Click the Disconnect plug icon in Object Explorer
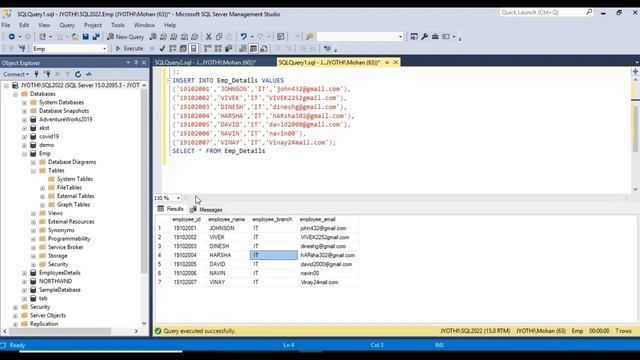 pos(47,74)
